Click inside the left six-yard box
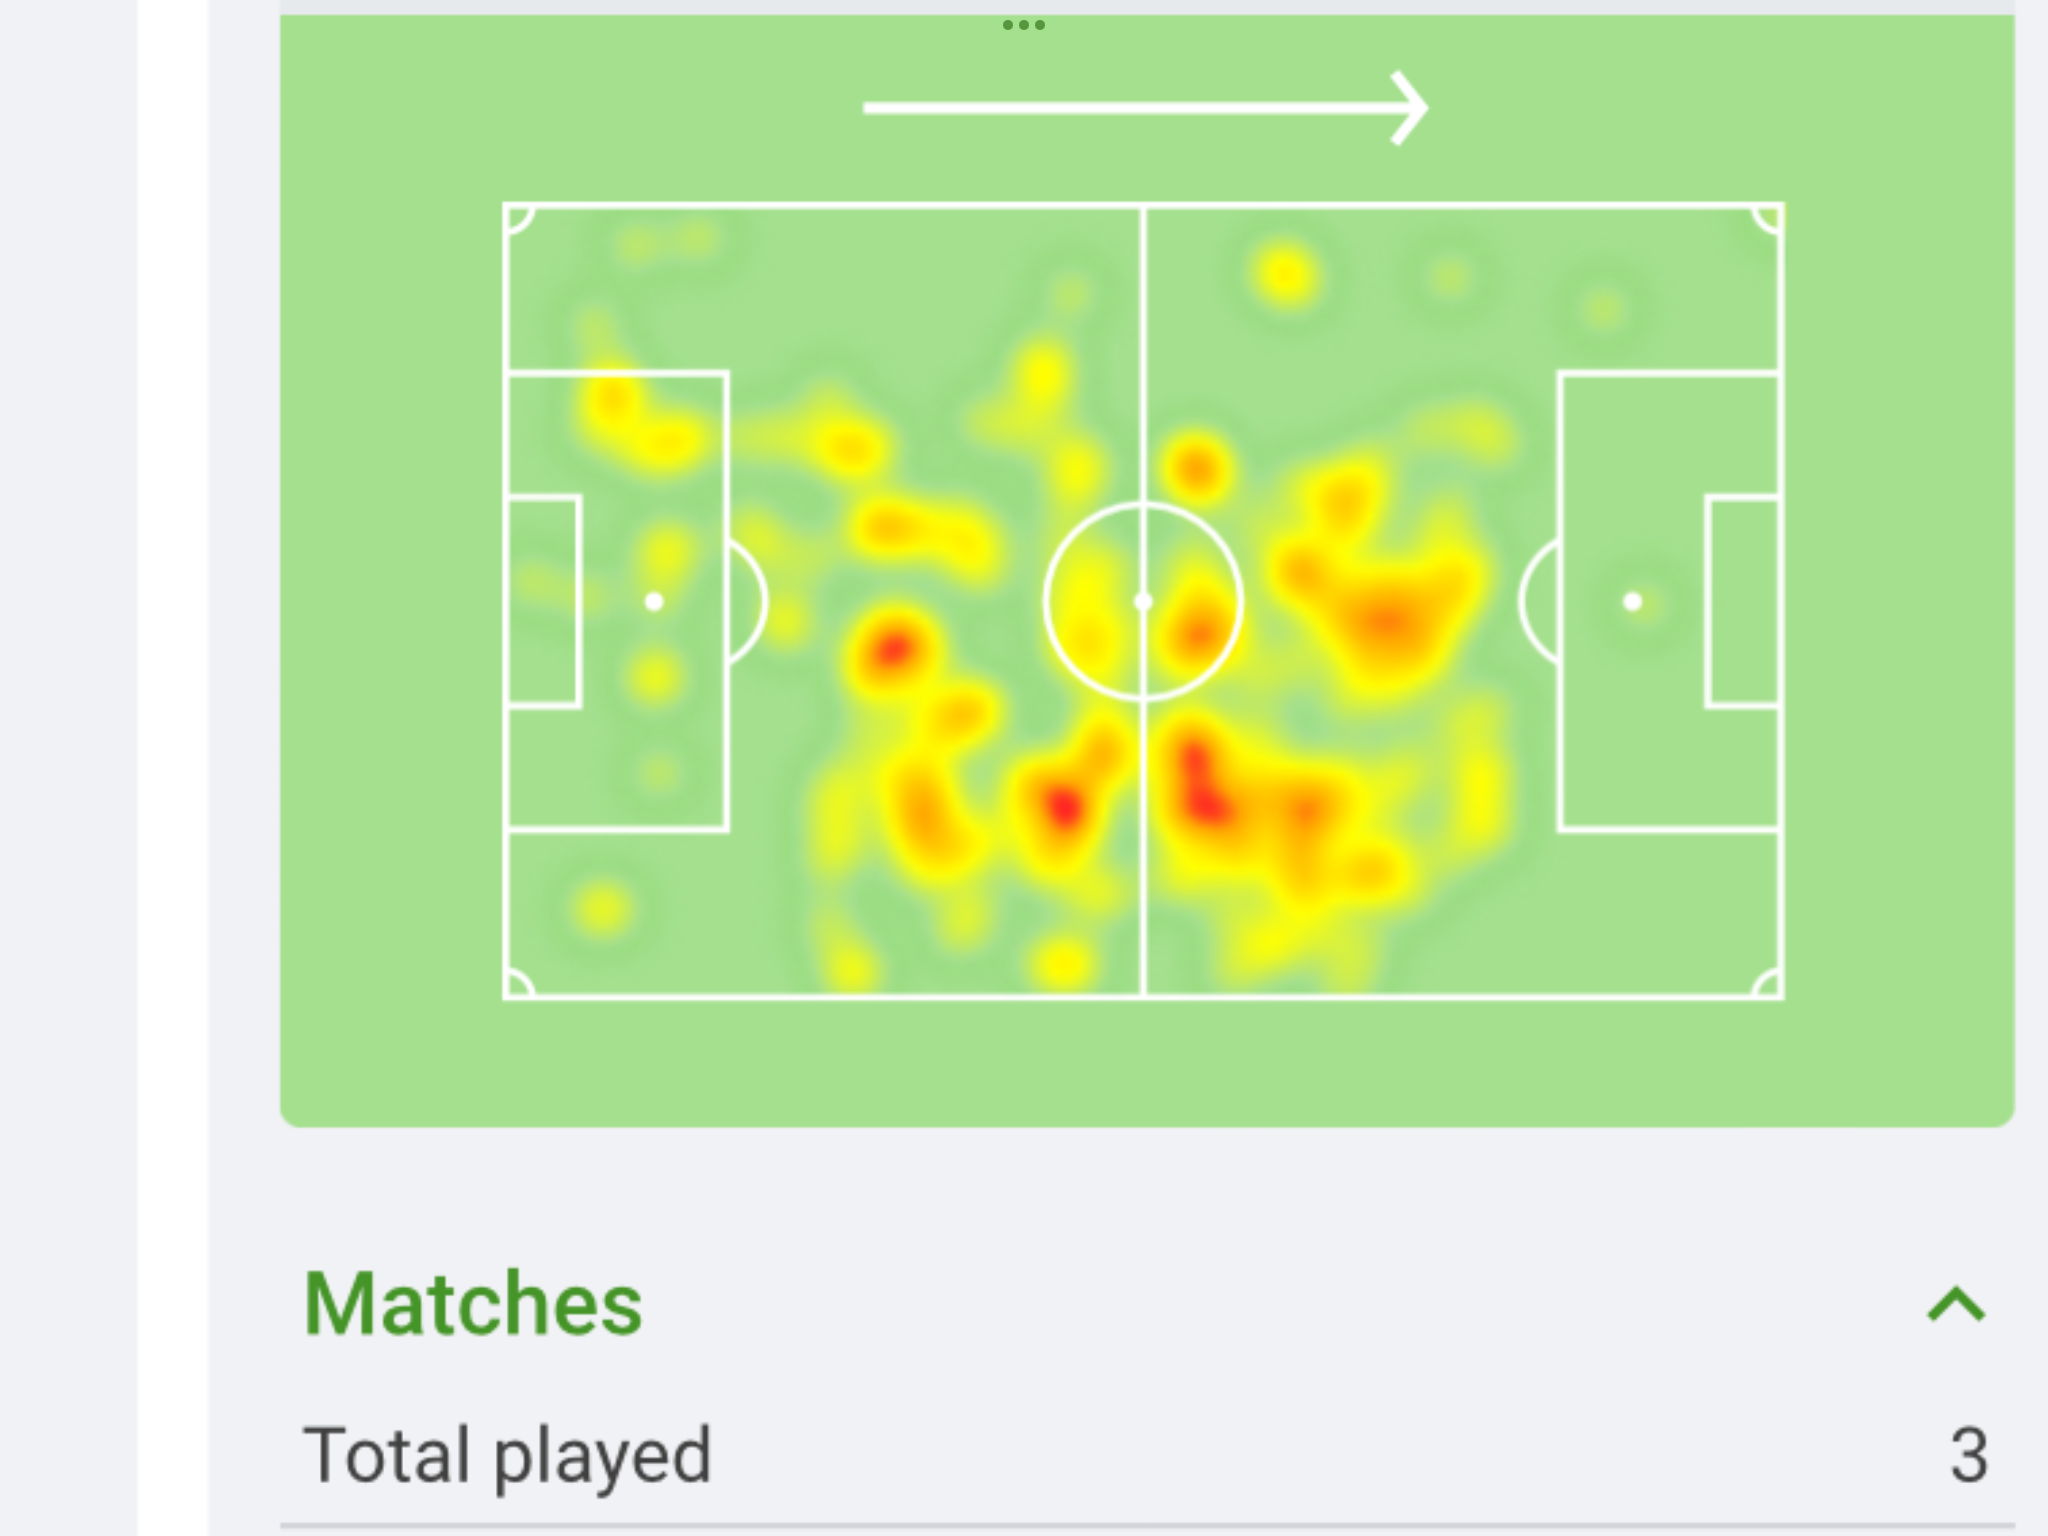 (x=543, y=601)
